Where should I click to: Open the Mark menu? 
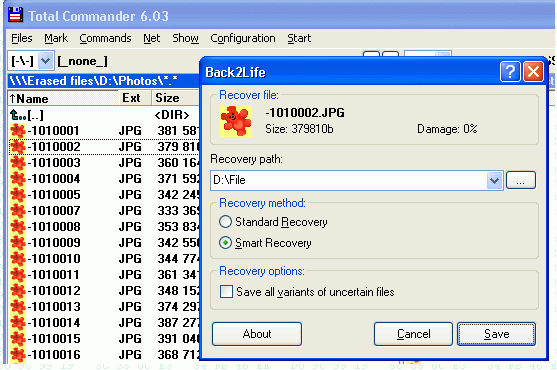[x=56, y=38]
